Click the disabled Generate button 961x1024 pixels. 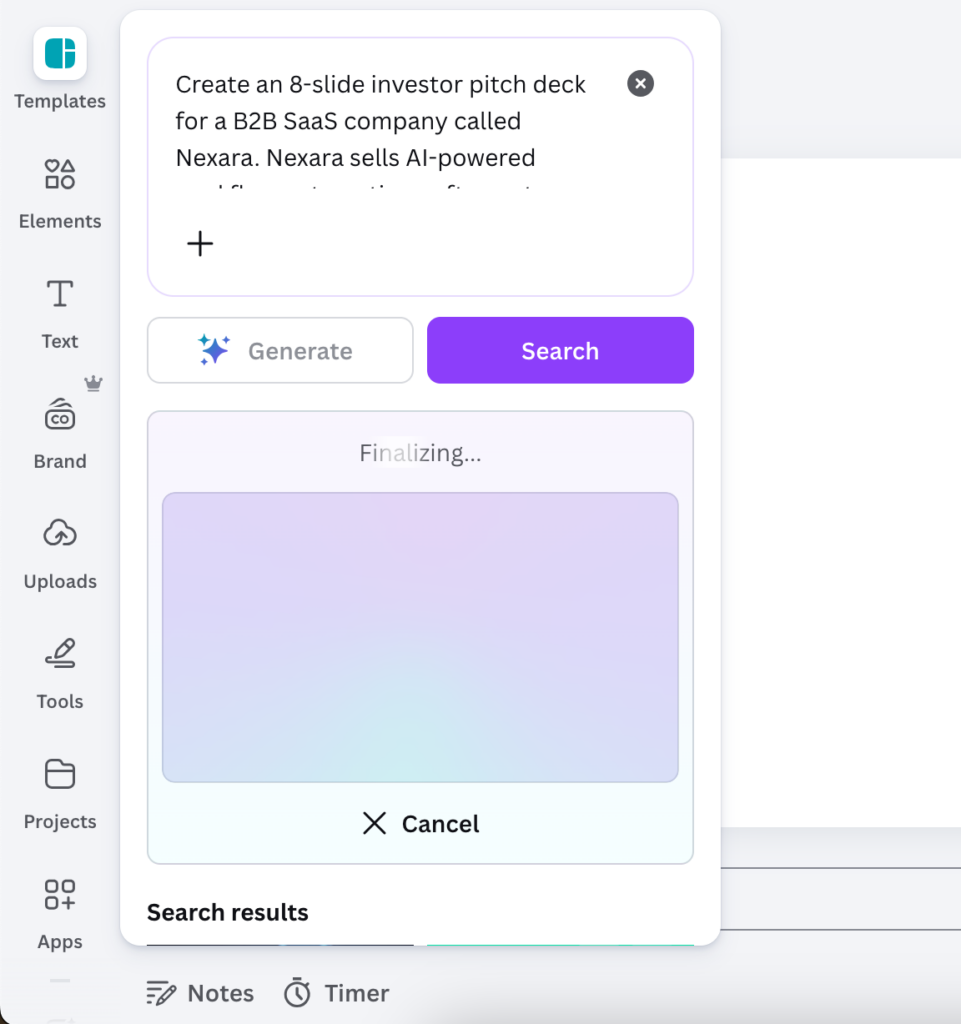pos(280,350)
